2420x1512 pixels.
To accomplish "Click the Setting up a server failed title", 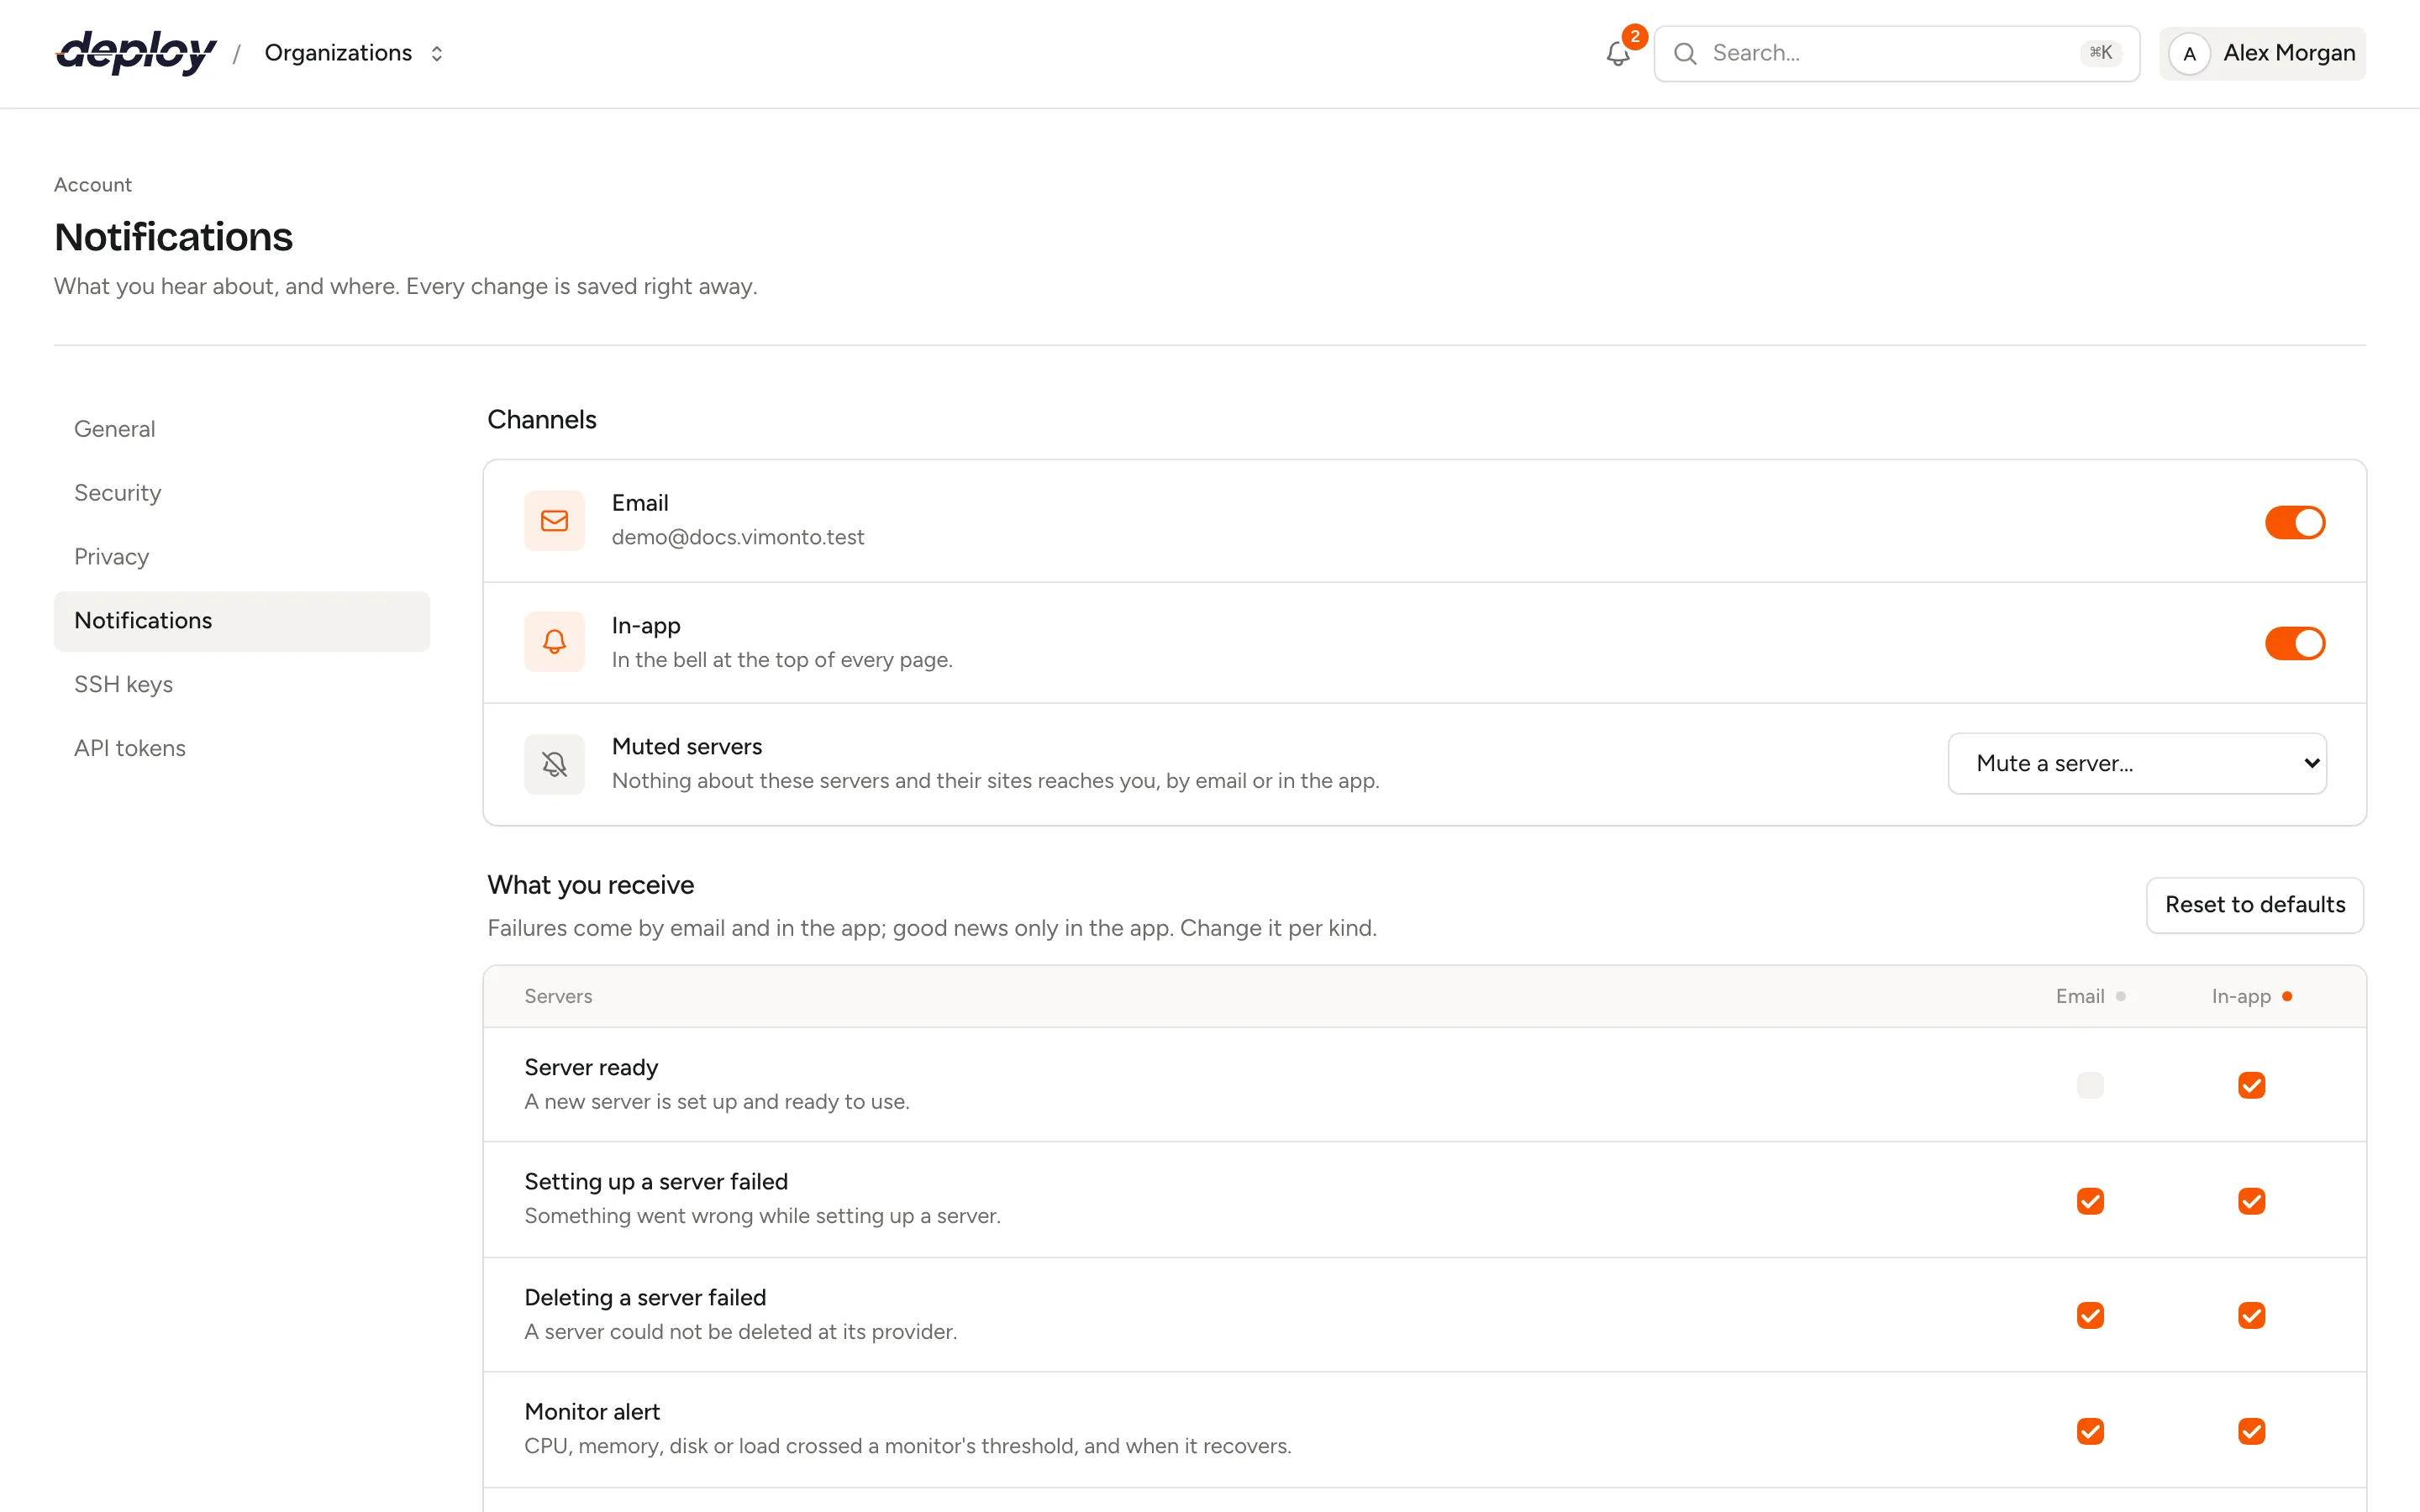I will (x=656, y=1182).
